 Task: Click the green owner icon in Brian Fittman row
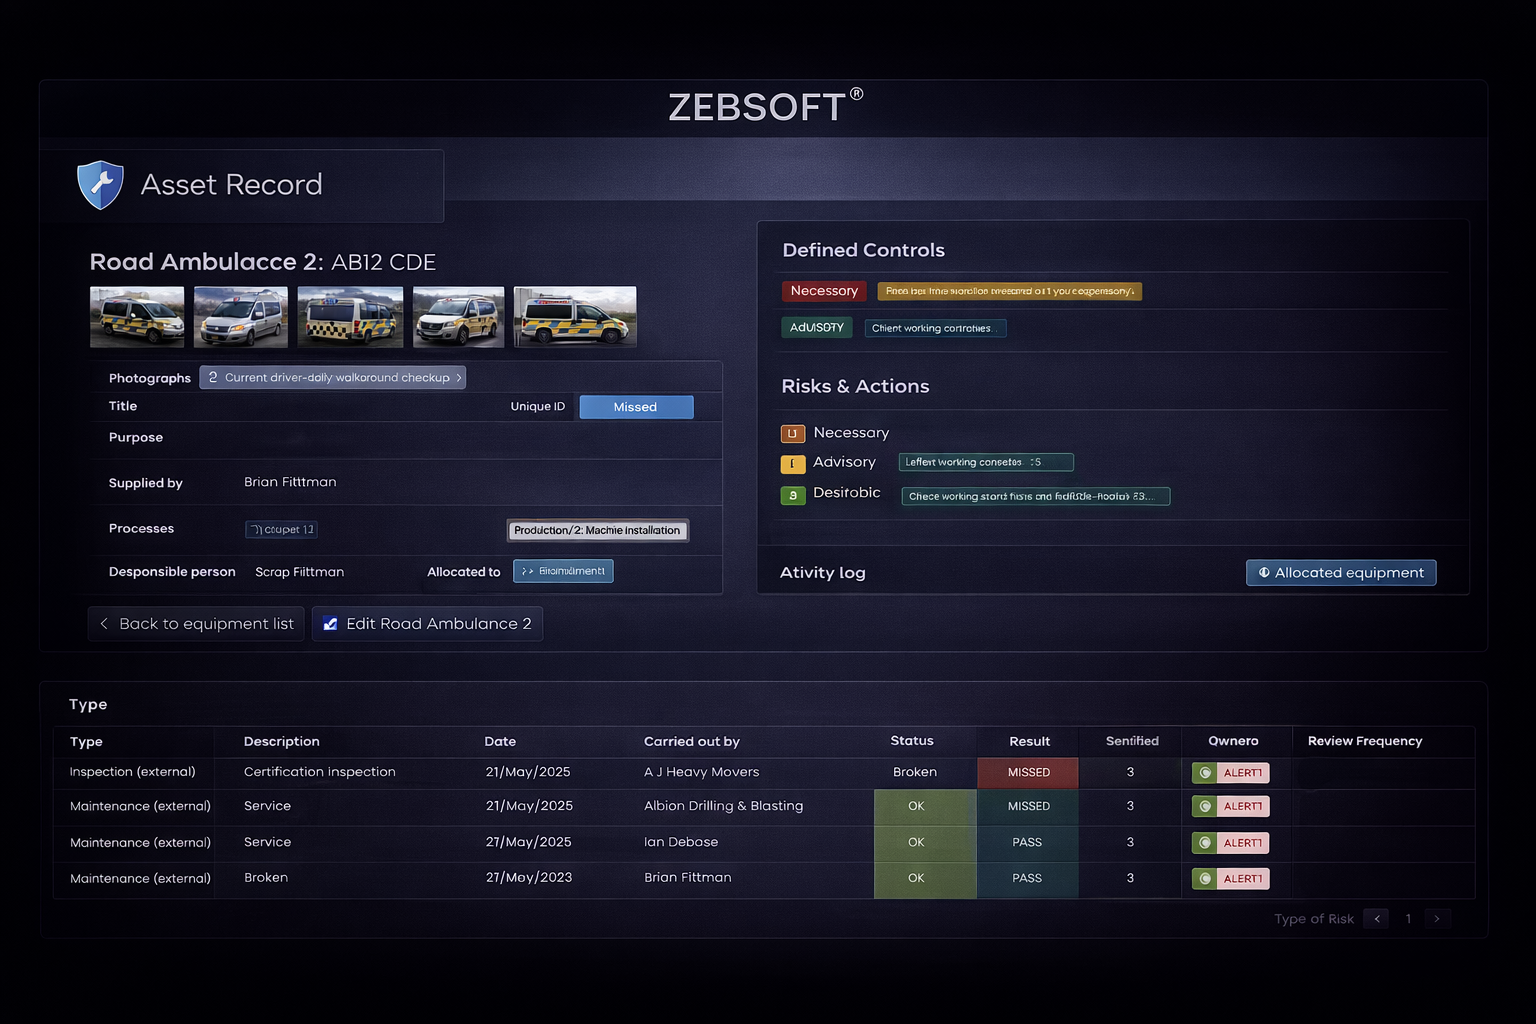tap(1205, 879)
